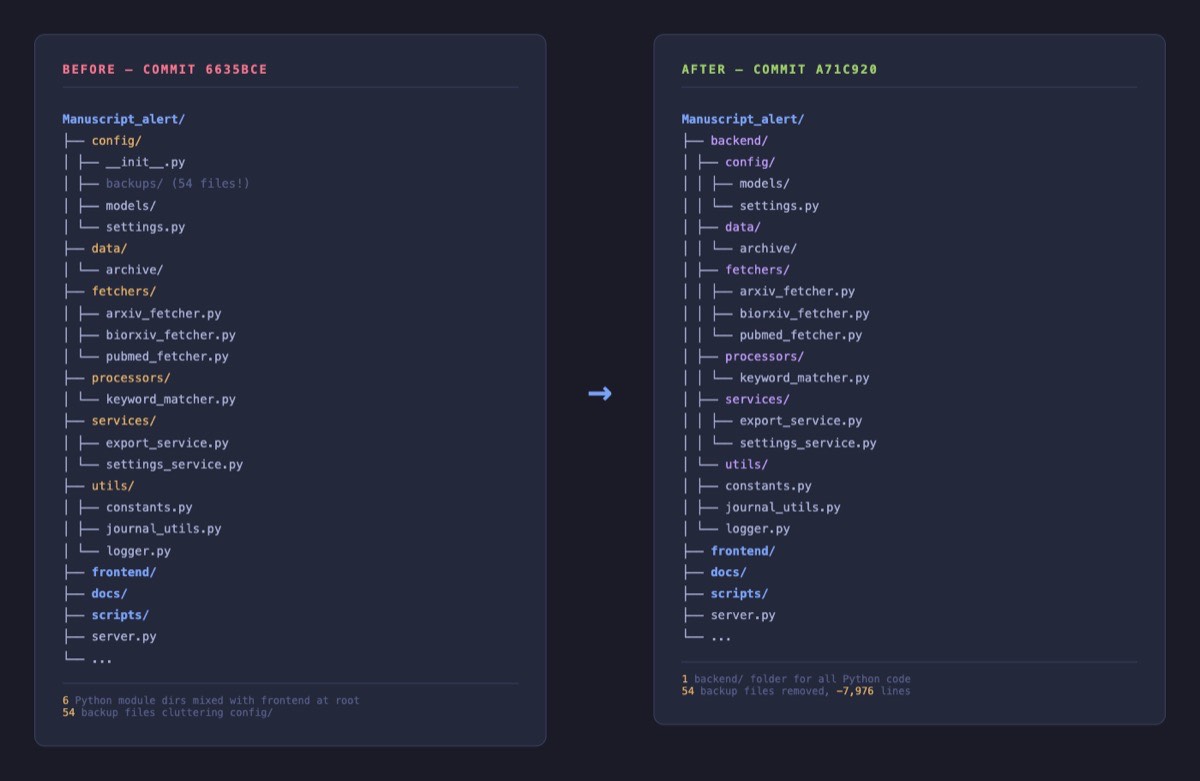The height and width of the screenshot is (781, 1200).
Task: Open pubmed_fetcher.py in the AFTER tree
Action: [800, 335]
